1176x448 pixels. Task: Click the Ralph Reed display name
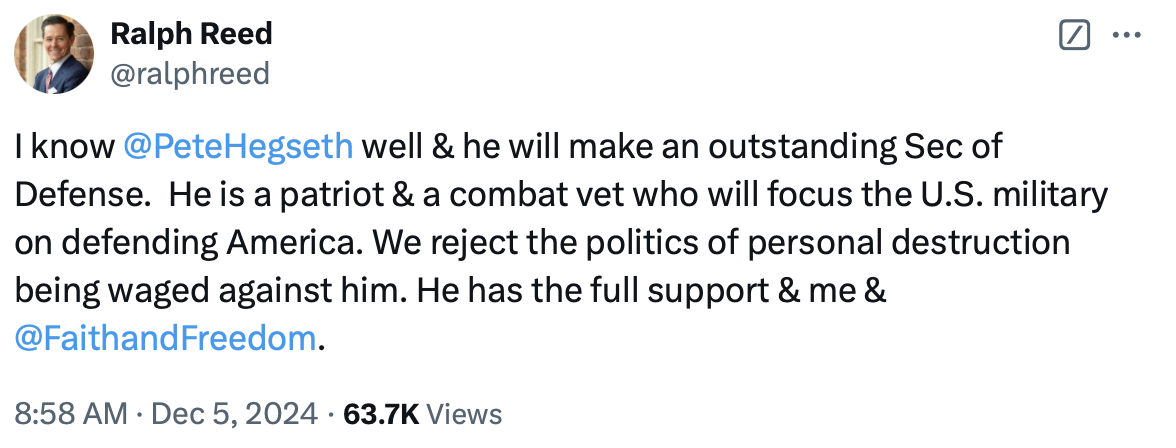191,34
